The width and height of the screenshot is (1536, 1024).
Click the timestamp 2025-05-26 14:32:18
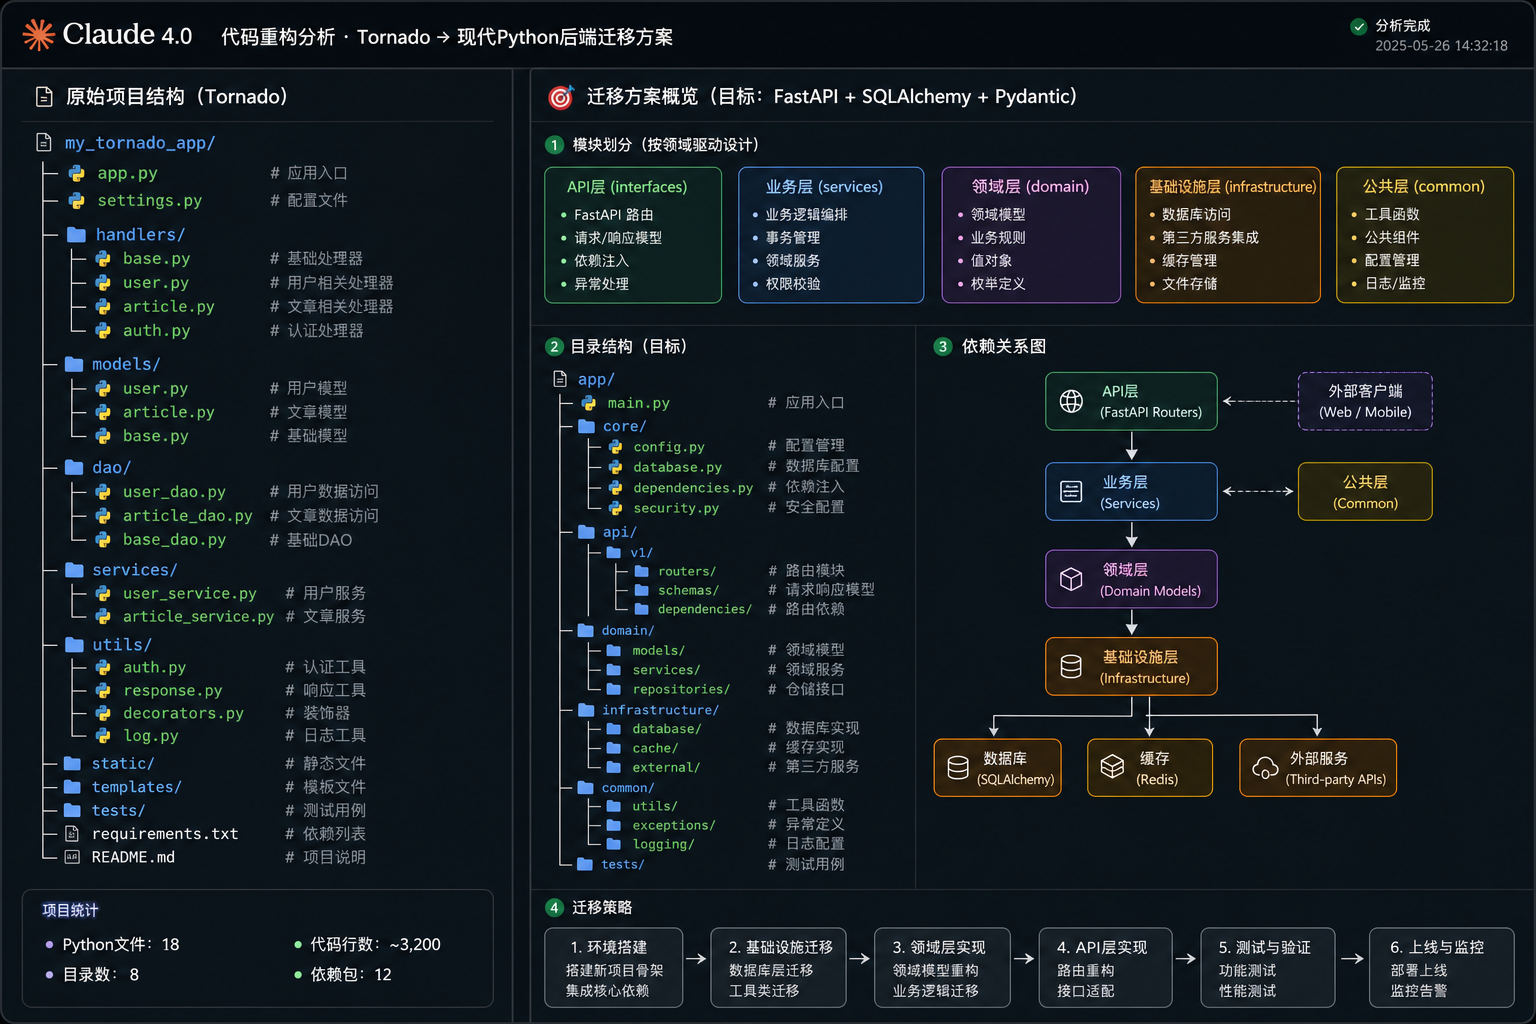1441,46
